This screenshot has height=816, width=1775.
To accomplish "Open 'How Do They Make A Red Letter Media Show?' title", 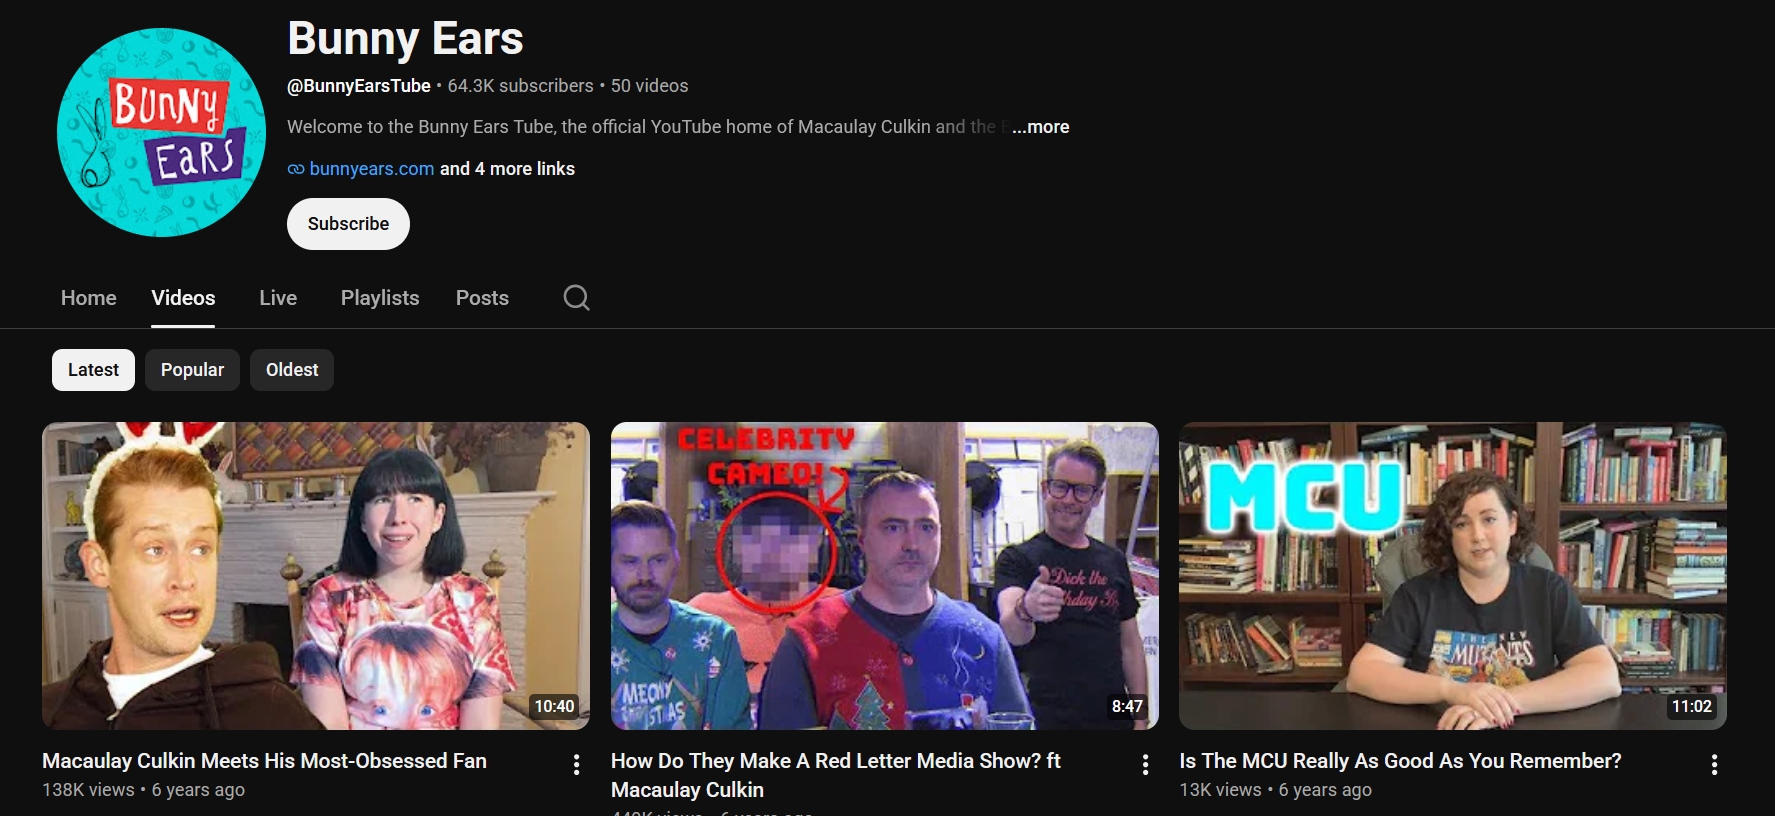I will click(836, 775).
